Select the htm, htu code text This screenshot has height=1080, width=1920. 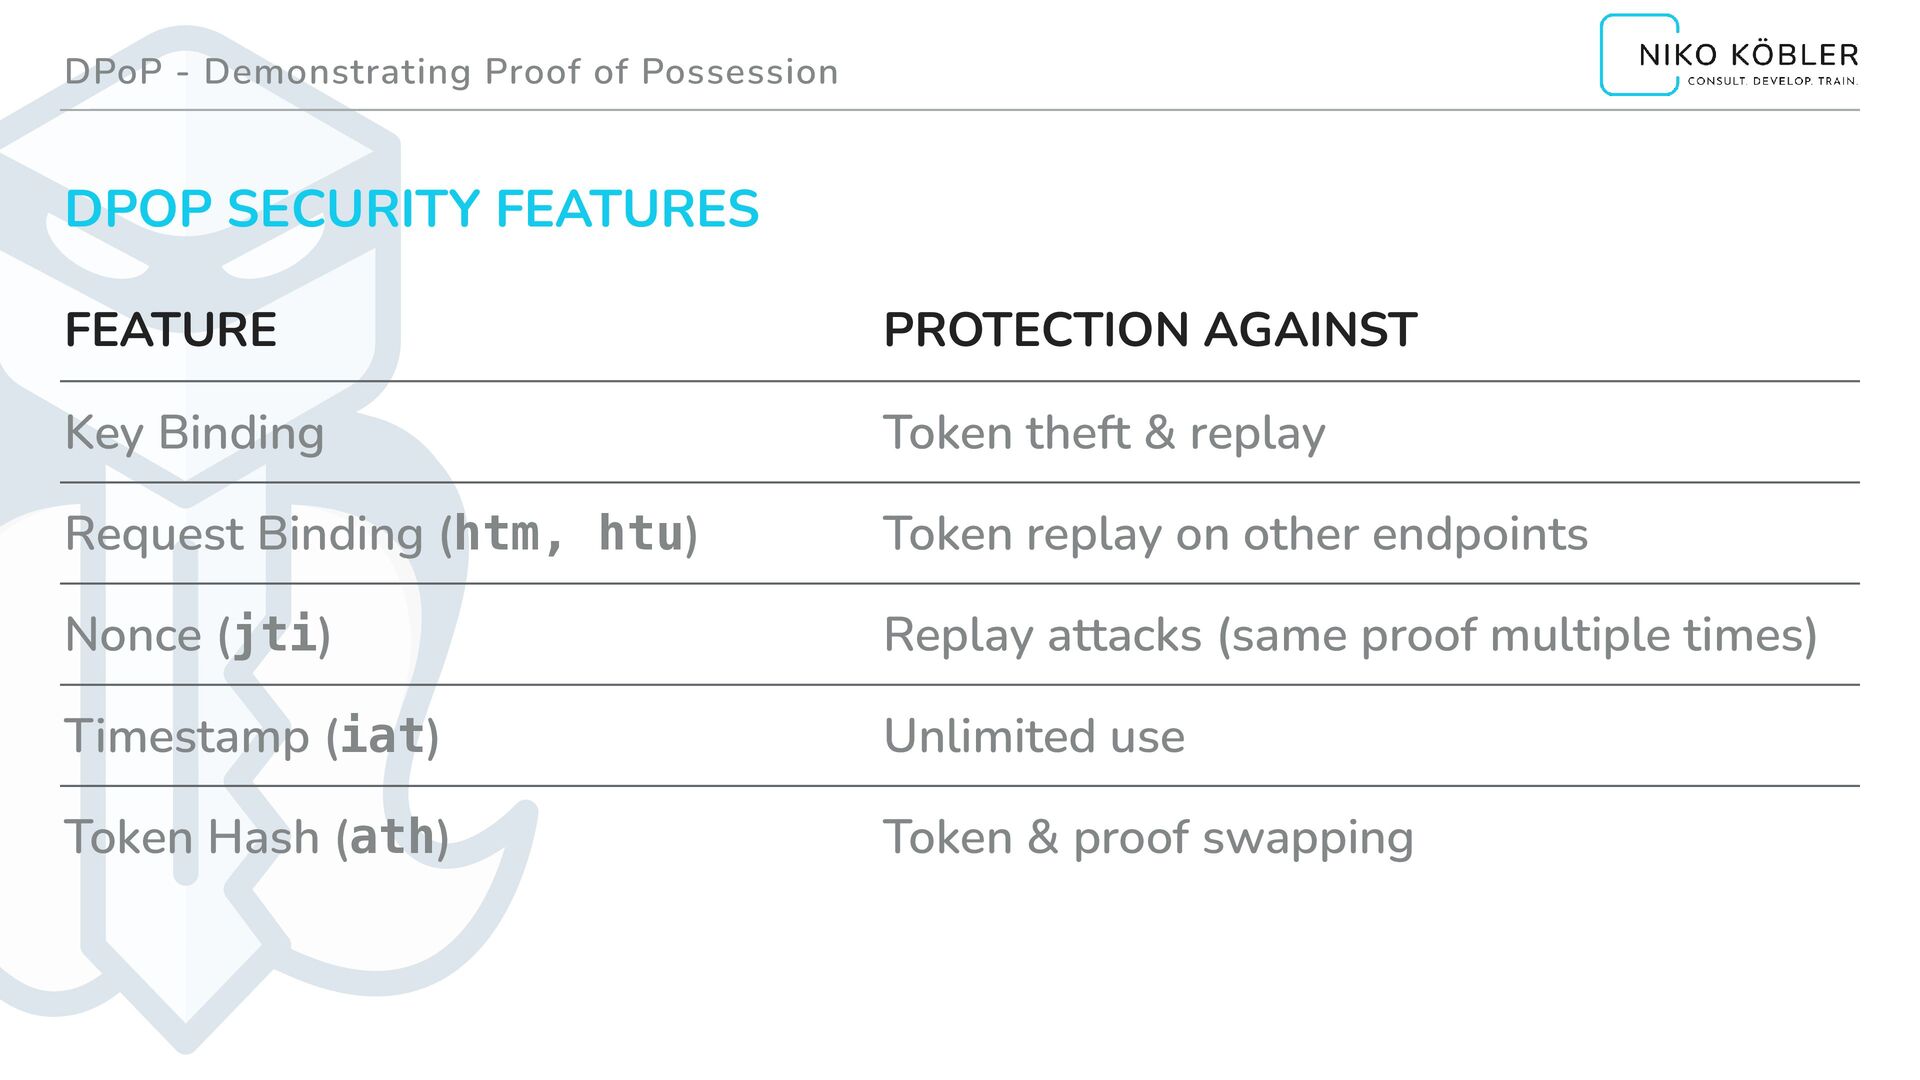coord(569,533)
